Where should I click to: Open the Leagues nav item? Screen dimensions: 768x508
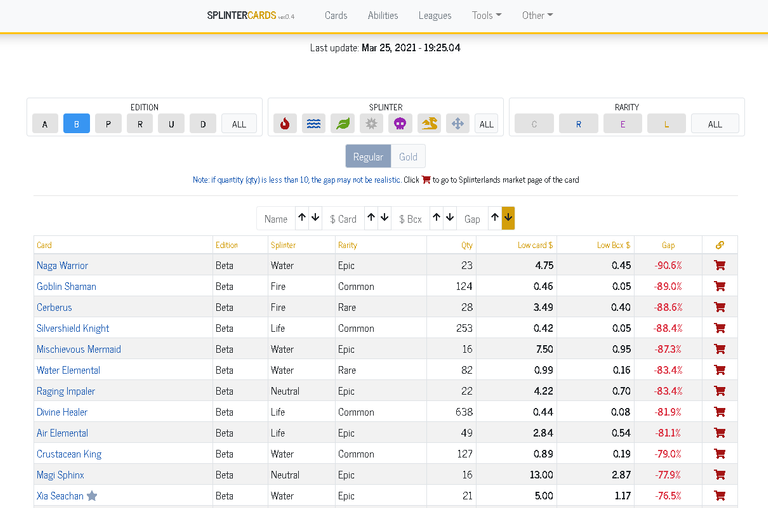pyautogui.click(x=434, y=15)
